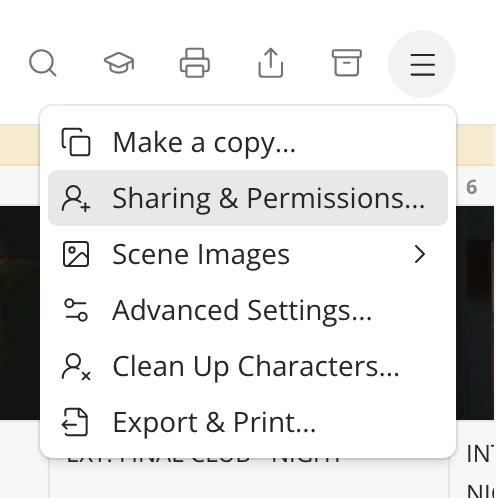496x498 pixels.
Task: Click the archive box icon
Action: click(347, 63)
